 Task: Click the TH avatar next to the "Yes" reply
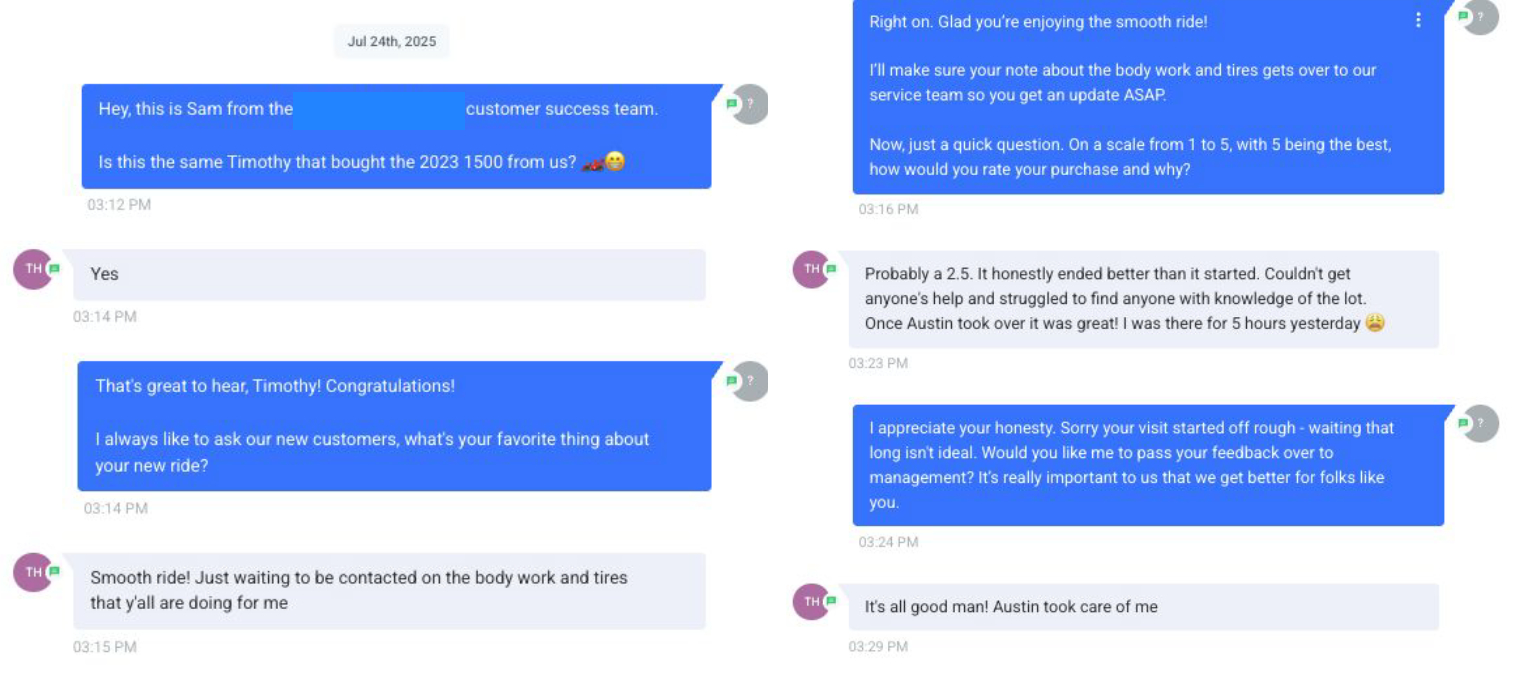click(32, 269)
